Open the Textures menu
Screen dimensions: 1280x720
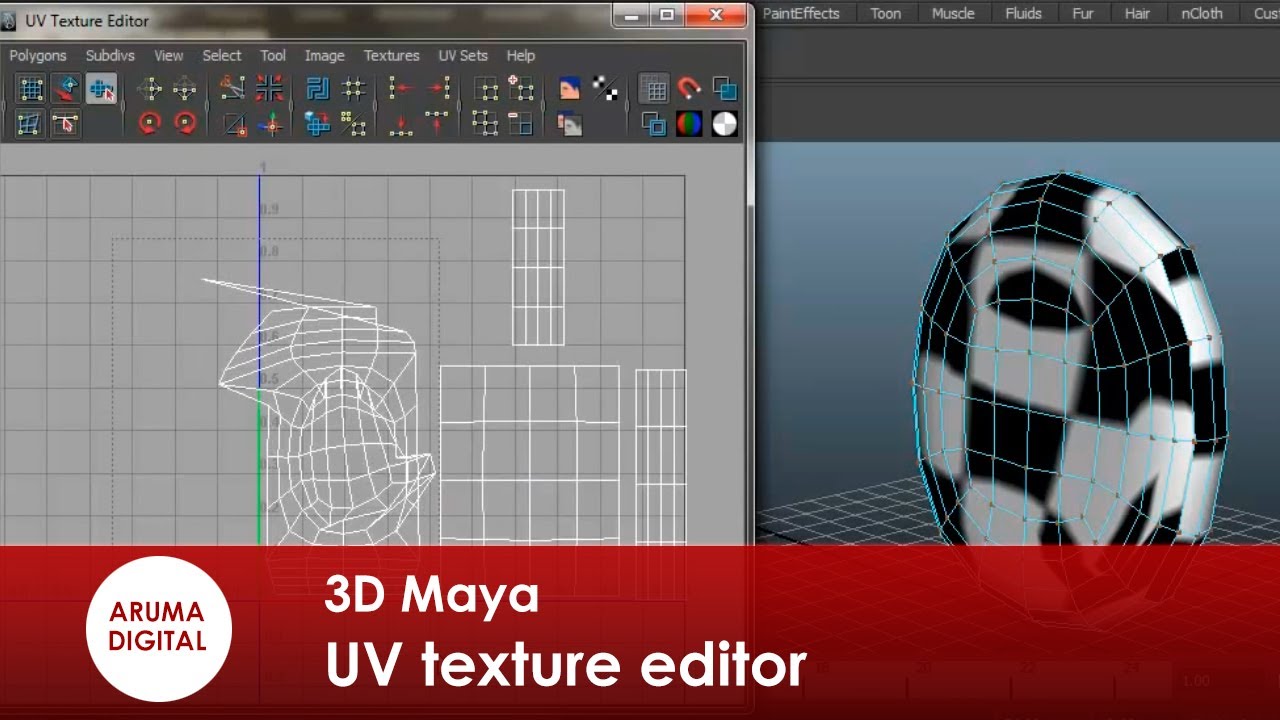click(392, 55)
